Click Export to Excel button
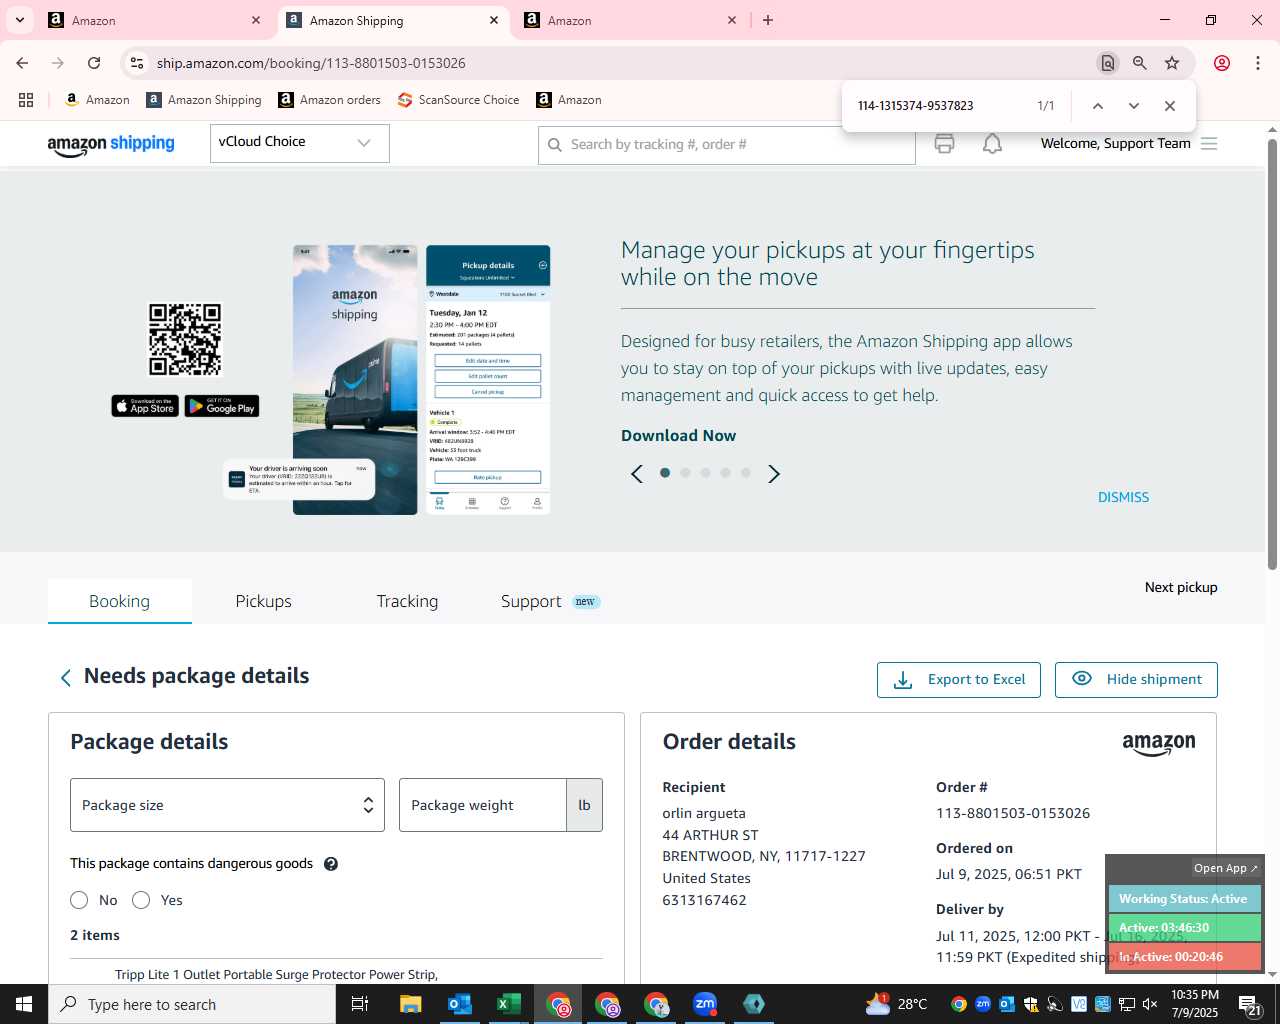This screenshot has height=1024, width=1280. (959, 680)
